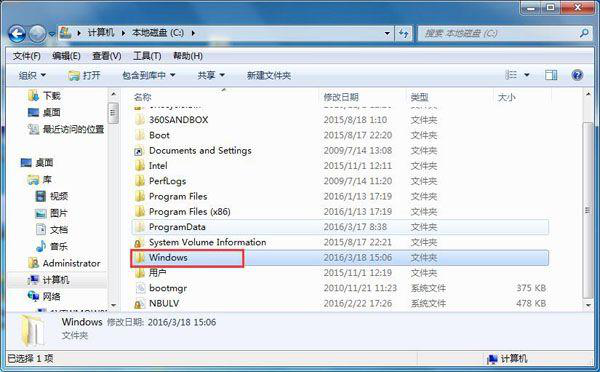Sort by the 名称 column header
Viewport: 600px width, 372px height.
point(142,97)
